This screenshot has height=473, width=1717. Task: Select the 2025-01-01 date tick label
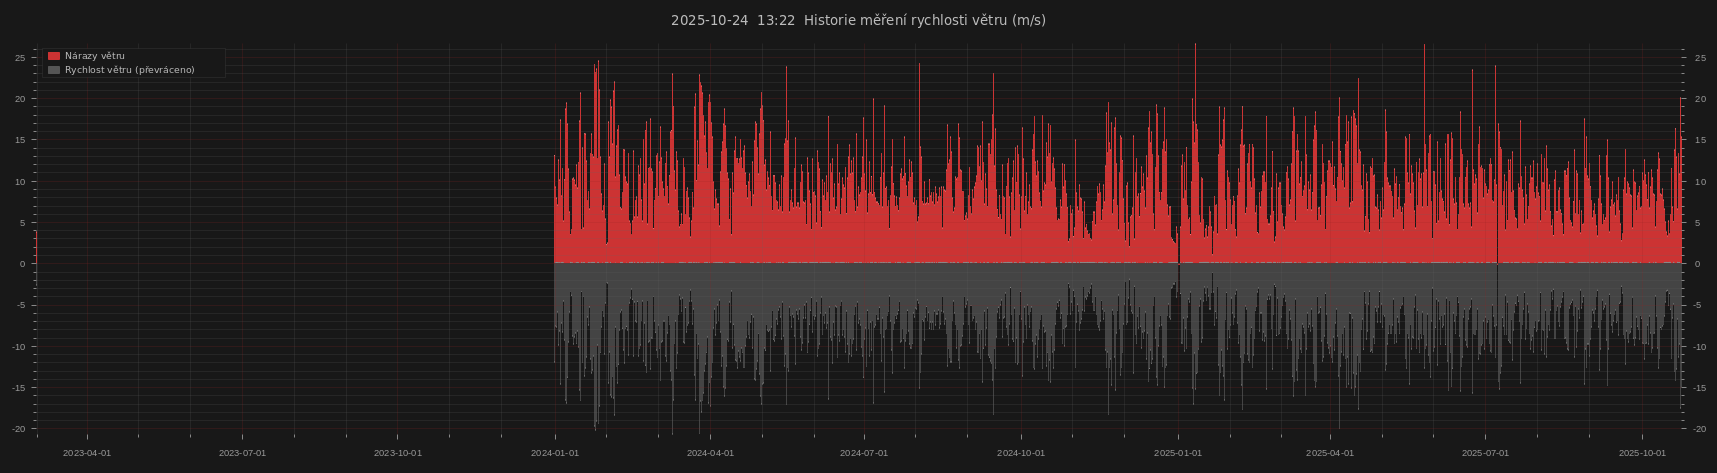(1178, 453)
